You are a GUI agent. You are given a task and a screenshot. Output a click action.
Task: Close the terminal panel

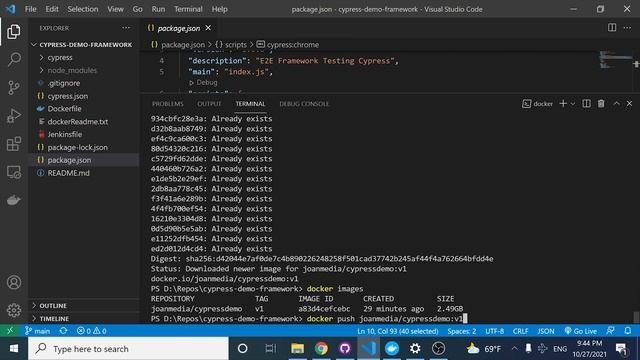click(x=629, y=104)
